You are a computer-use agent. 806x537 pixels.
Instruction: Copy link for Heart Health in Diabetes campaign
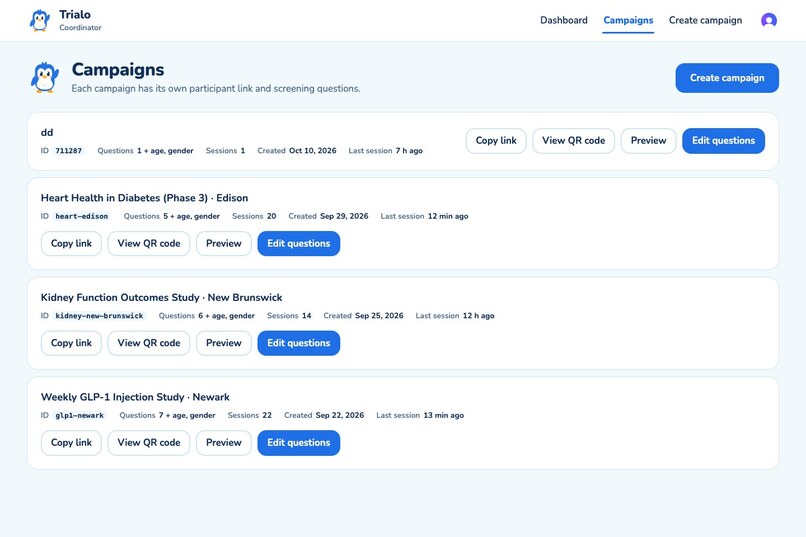(71, 244)
